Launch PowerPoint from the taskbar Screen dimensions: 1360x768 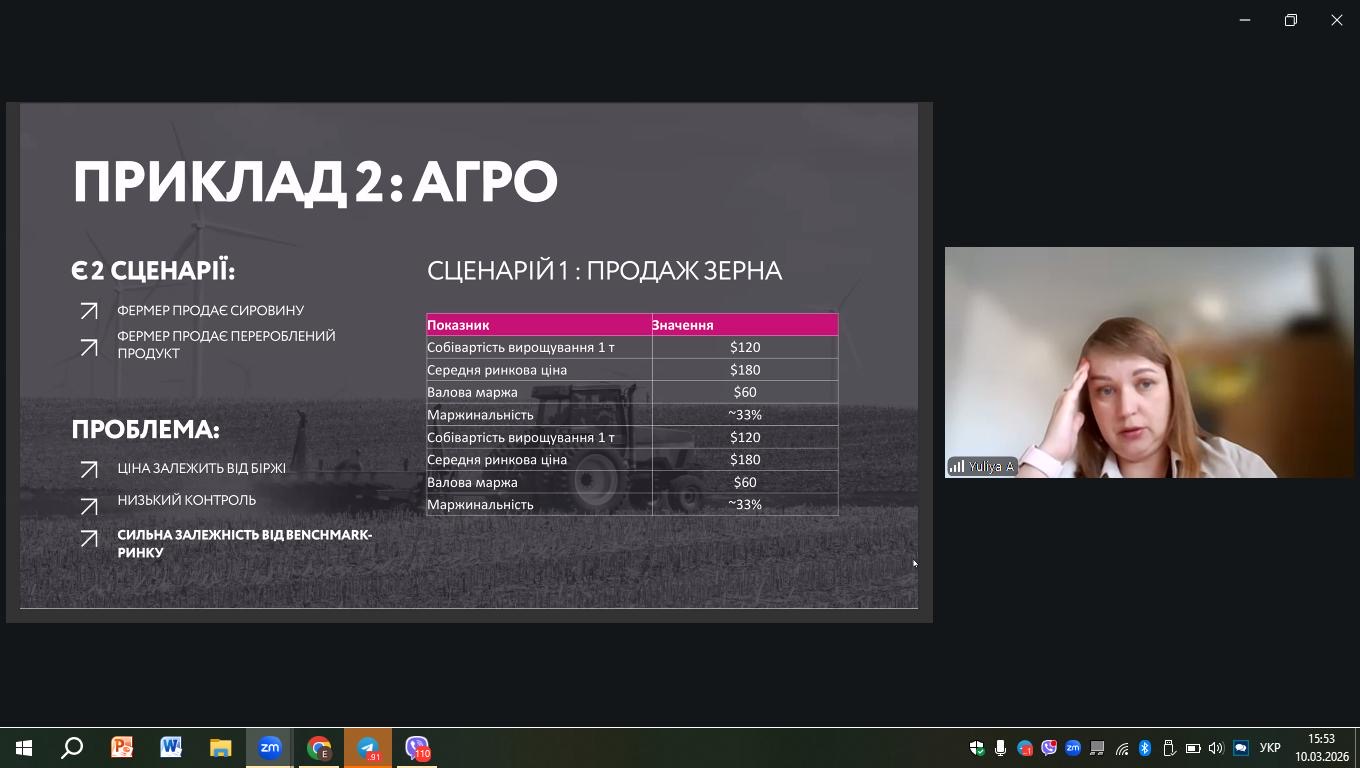click(x=122, y=748)
